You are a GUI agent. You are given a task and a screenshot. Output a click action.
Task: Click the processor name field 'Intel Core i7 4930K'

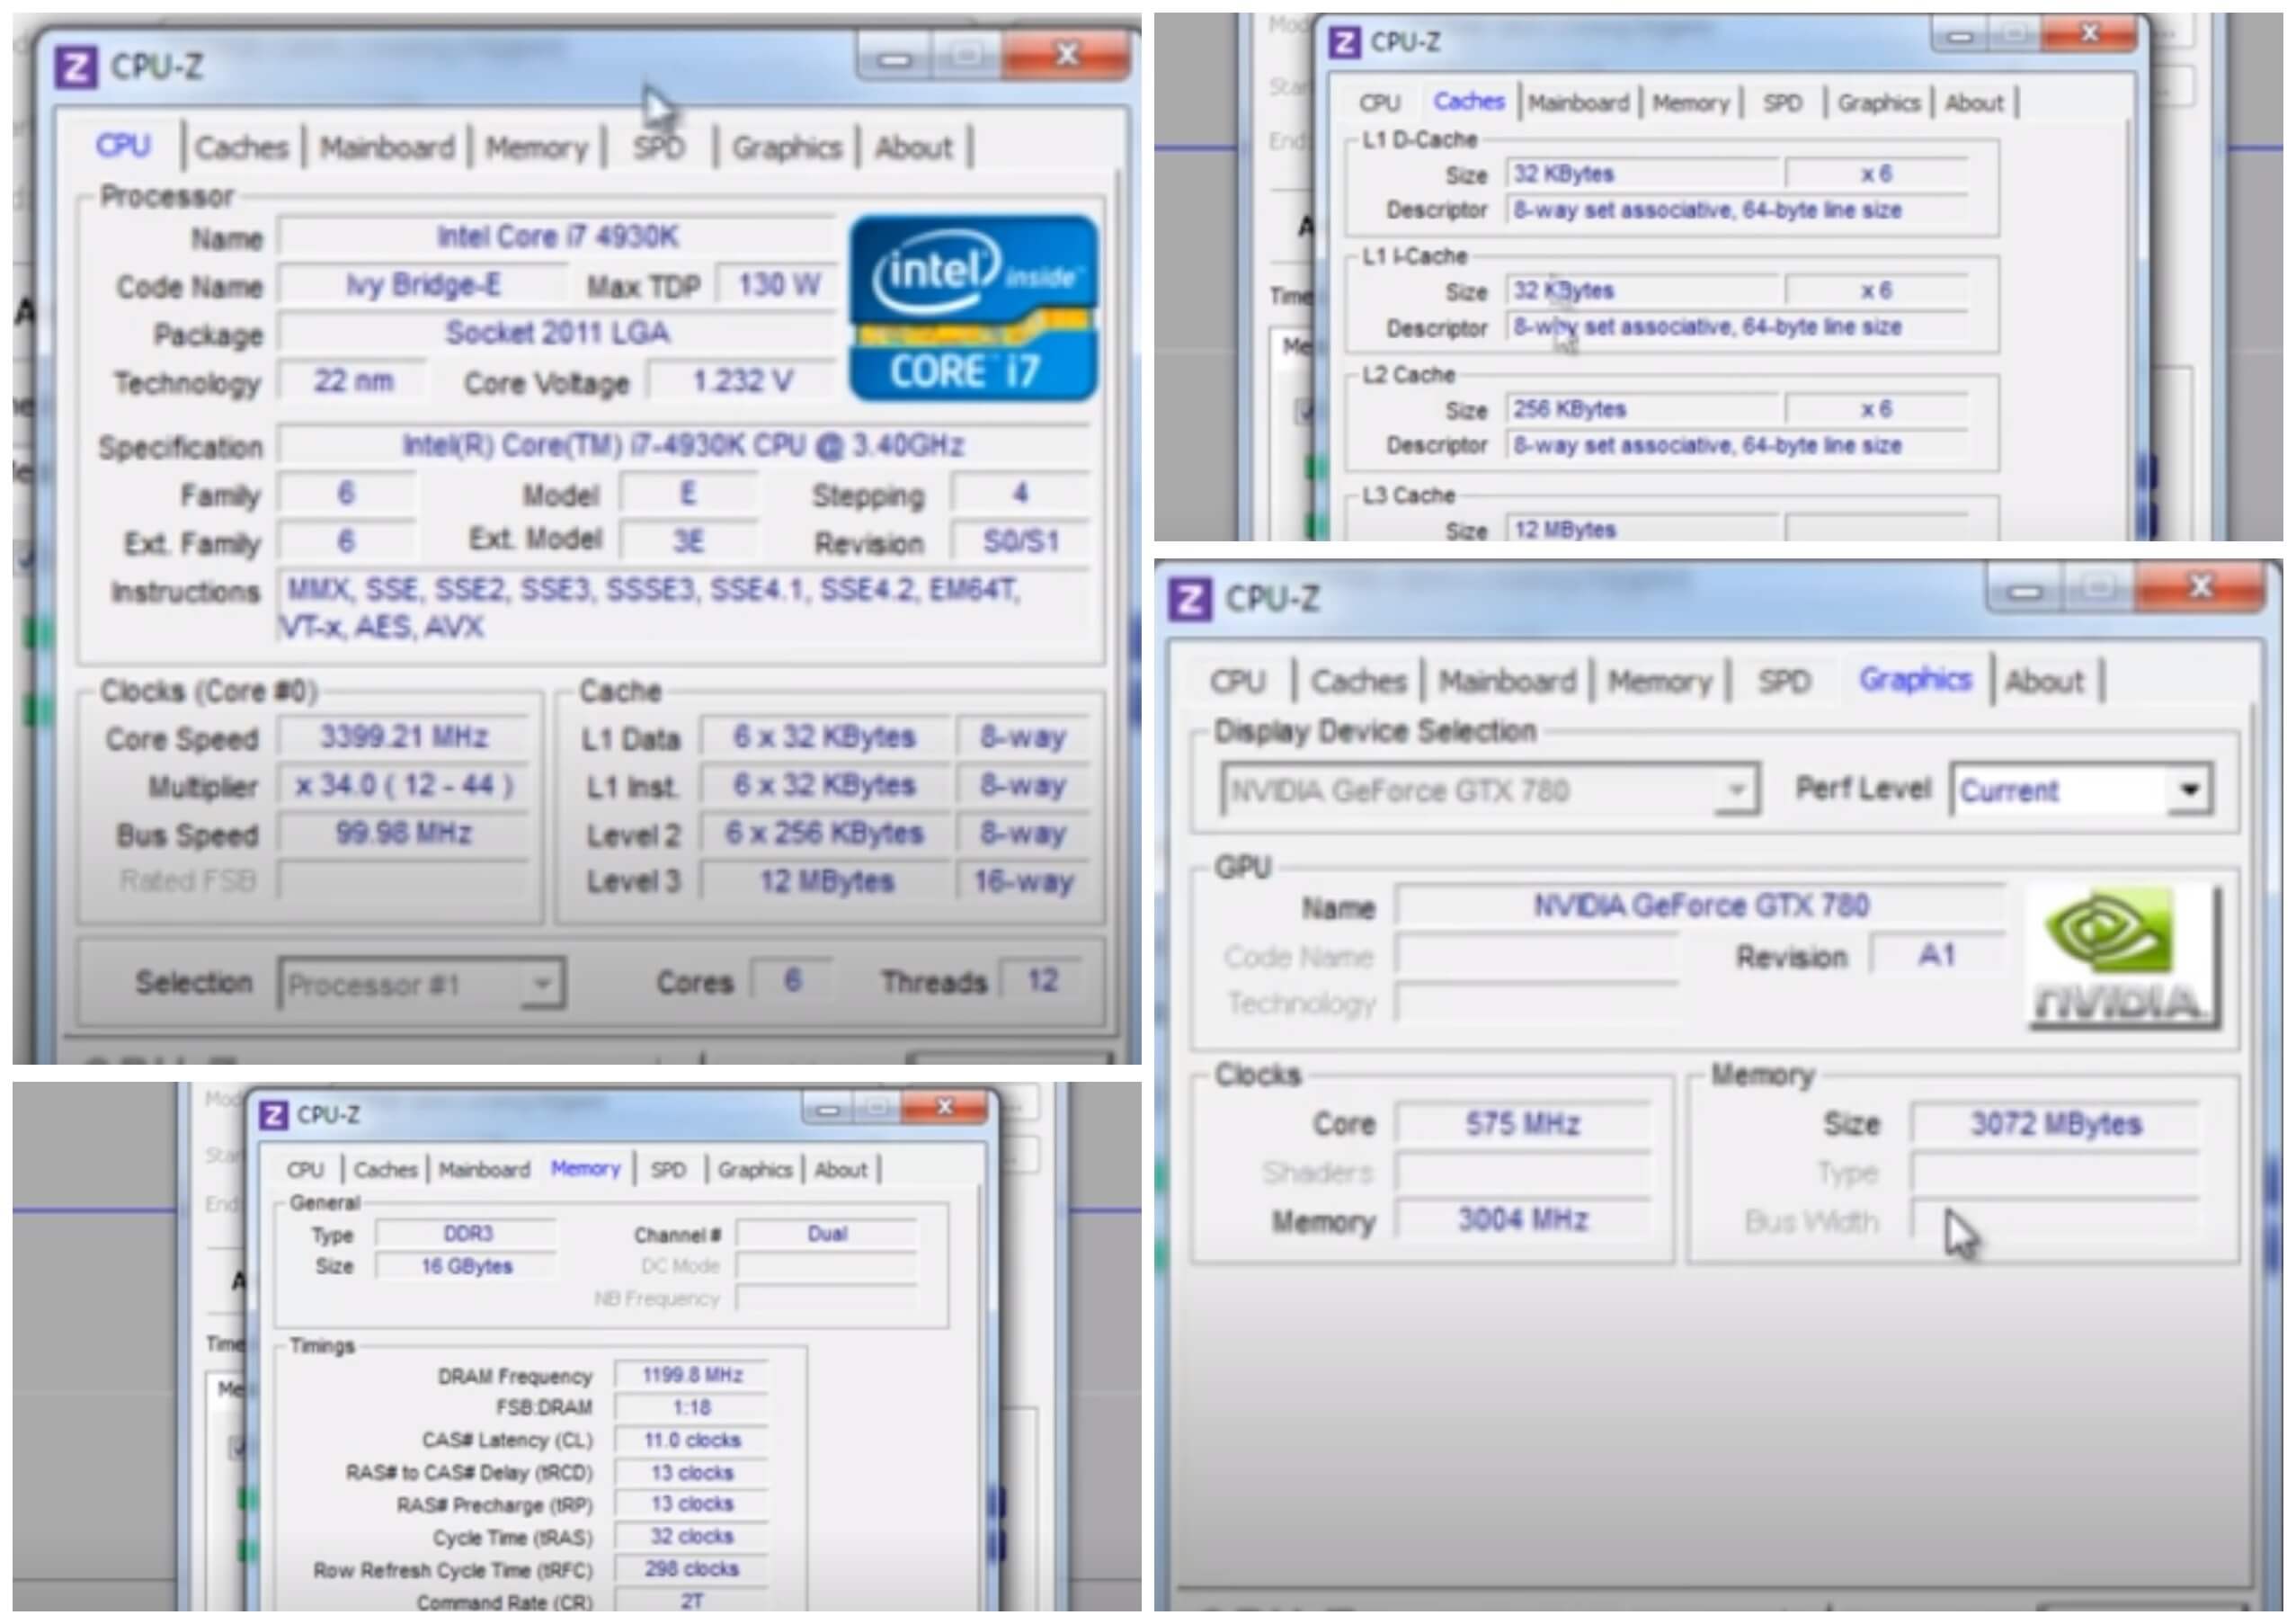(x=557, y=237)
